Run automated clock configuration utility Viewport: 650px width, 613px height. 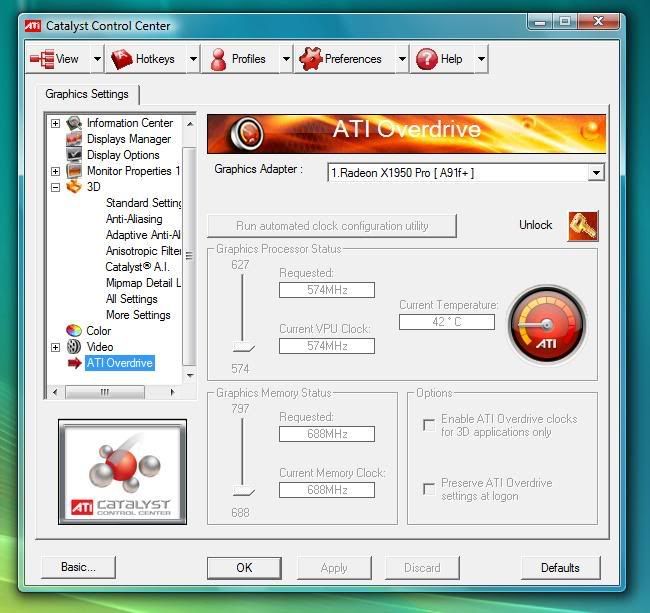(x=332, y=226)
